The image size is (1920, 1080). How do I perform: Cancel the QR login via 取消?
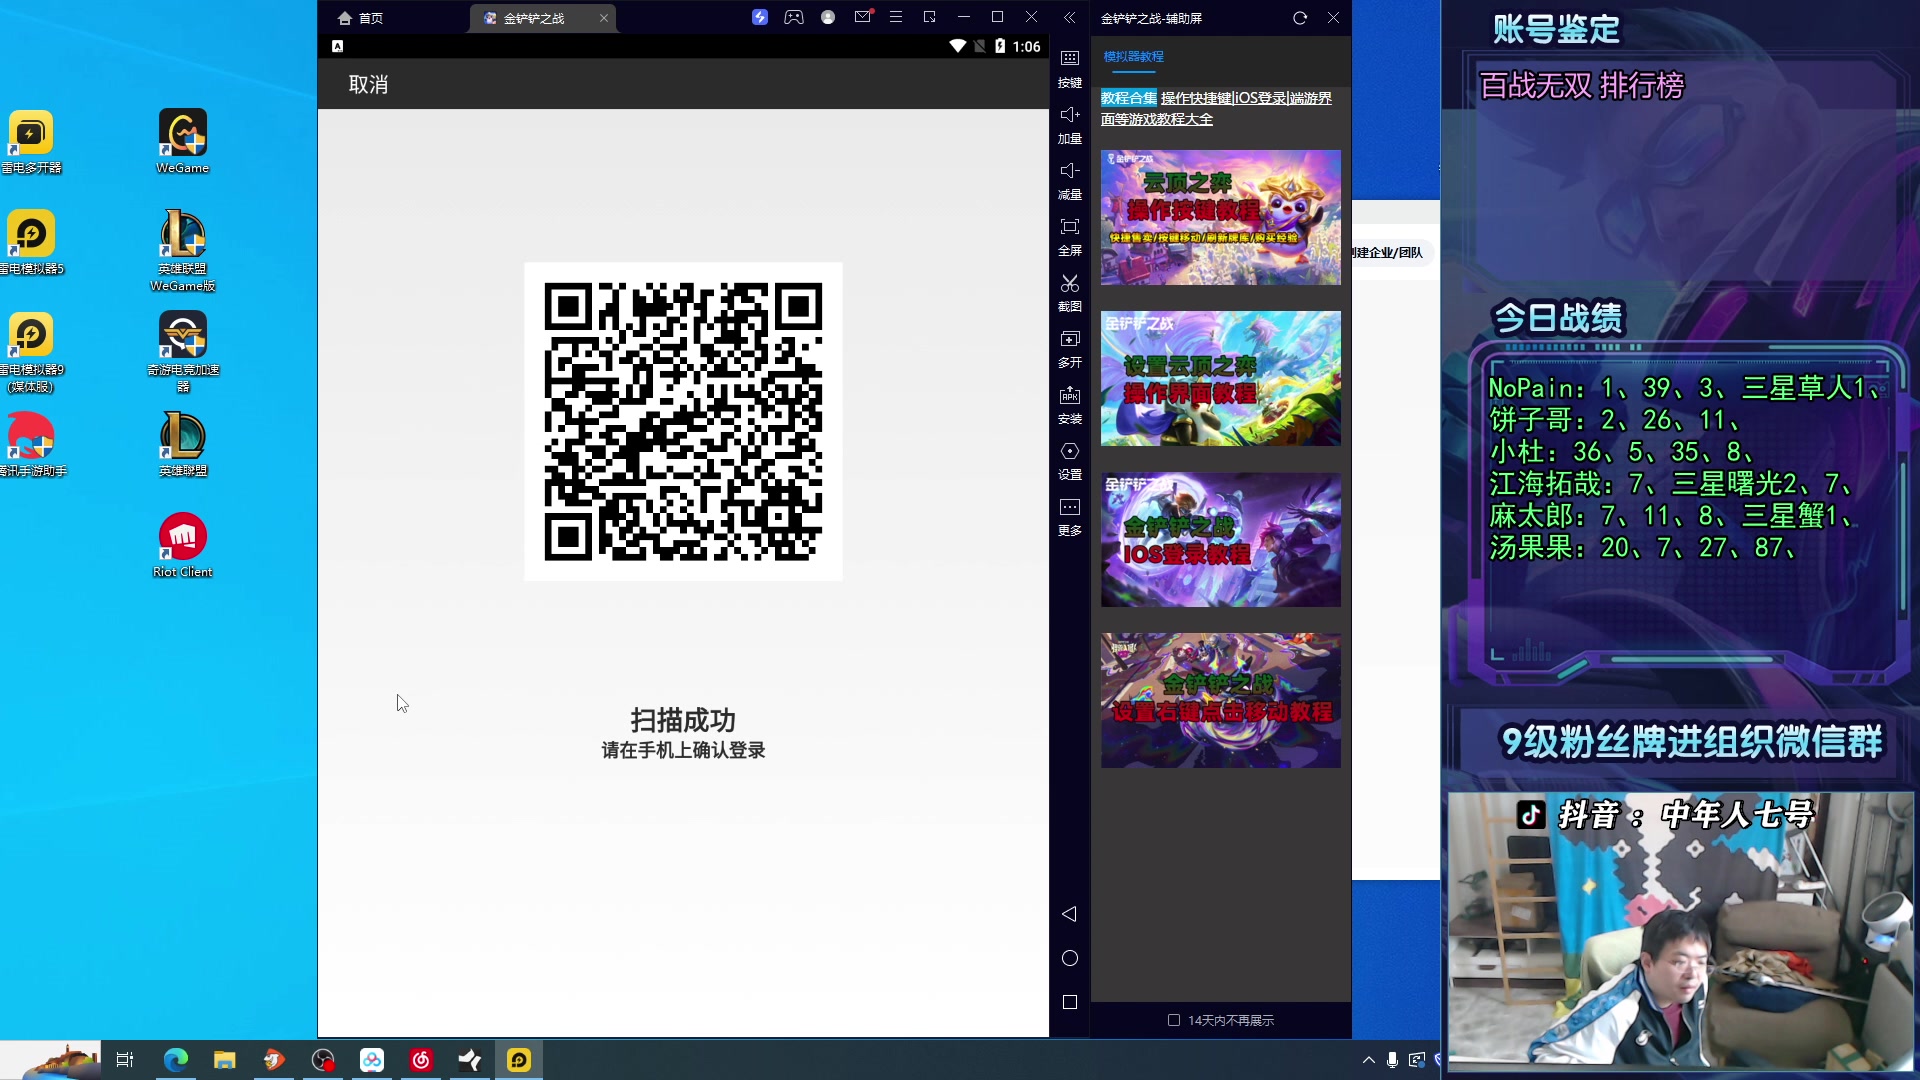pyautogui.click(x=368, y=85)
